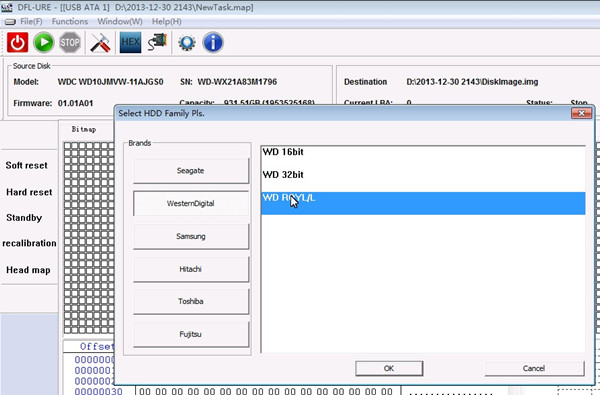This screenshot has height=395, width=600.
Task: Open the Help(H) menu
Action: [166, 21]
